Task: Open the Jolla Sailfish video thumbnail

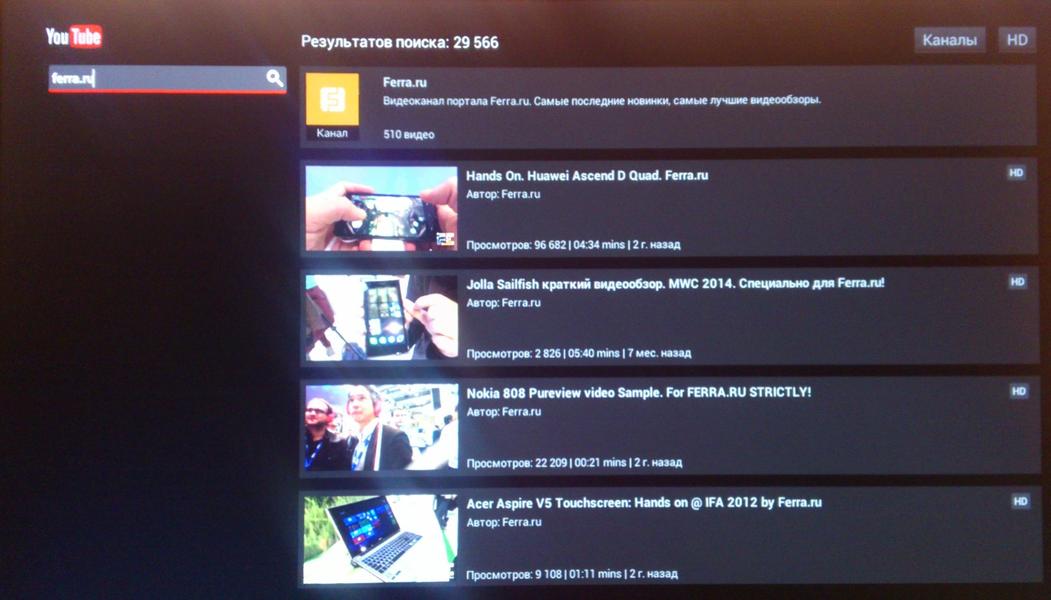Action: click(x=381, y=318)
